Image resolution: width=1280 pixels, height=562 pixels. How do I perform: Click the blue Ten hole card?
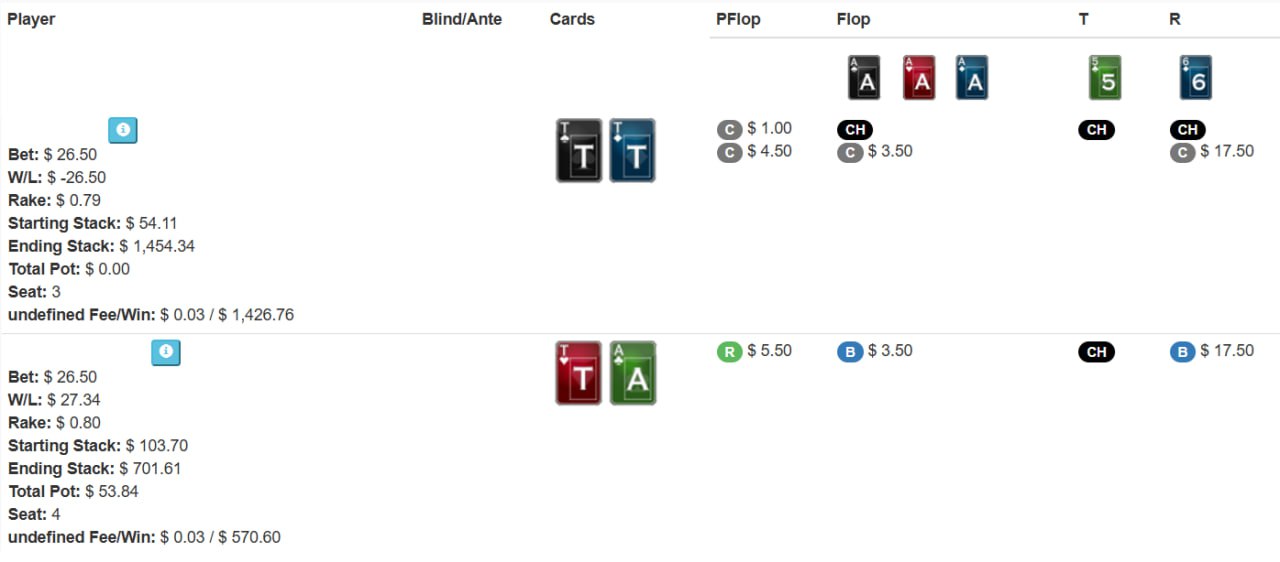[x=633, y=151]
